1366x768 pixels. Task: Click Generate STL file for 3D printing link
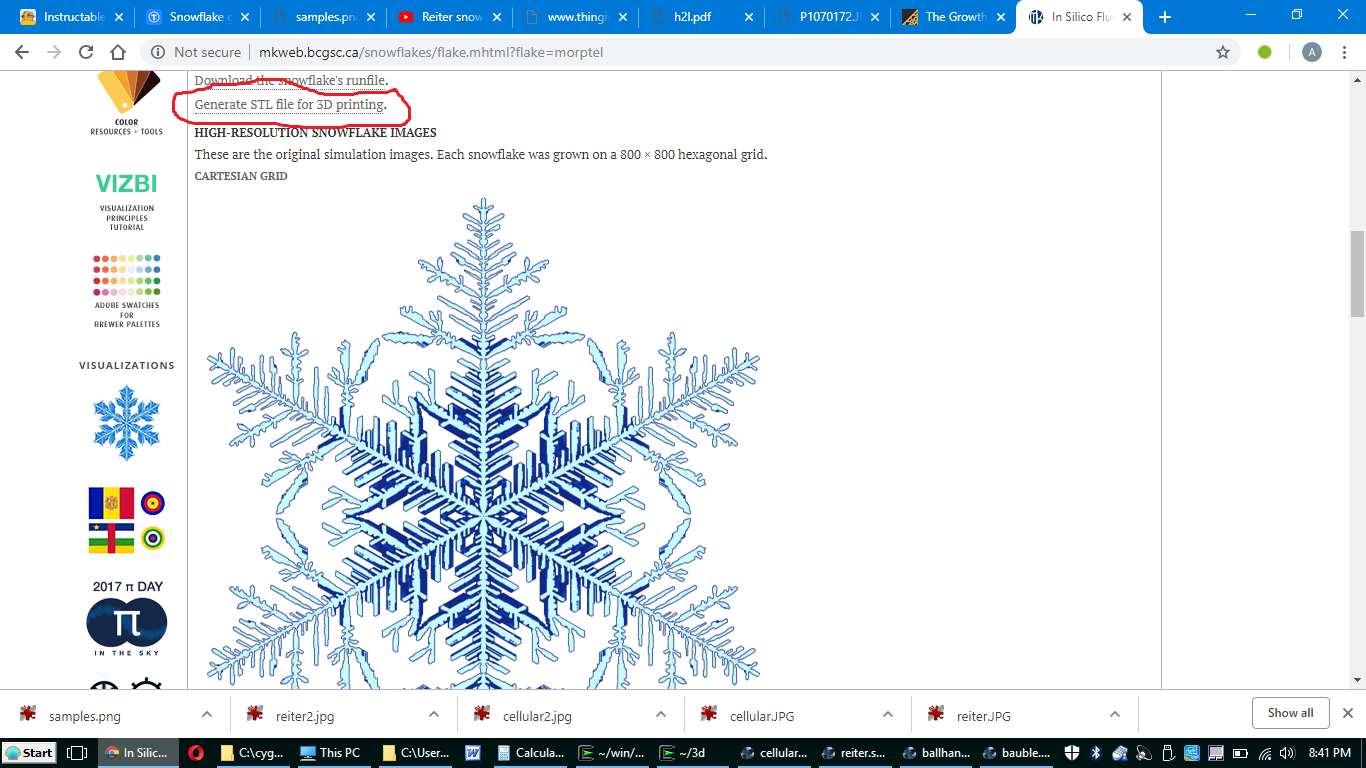[289, 104]
